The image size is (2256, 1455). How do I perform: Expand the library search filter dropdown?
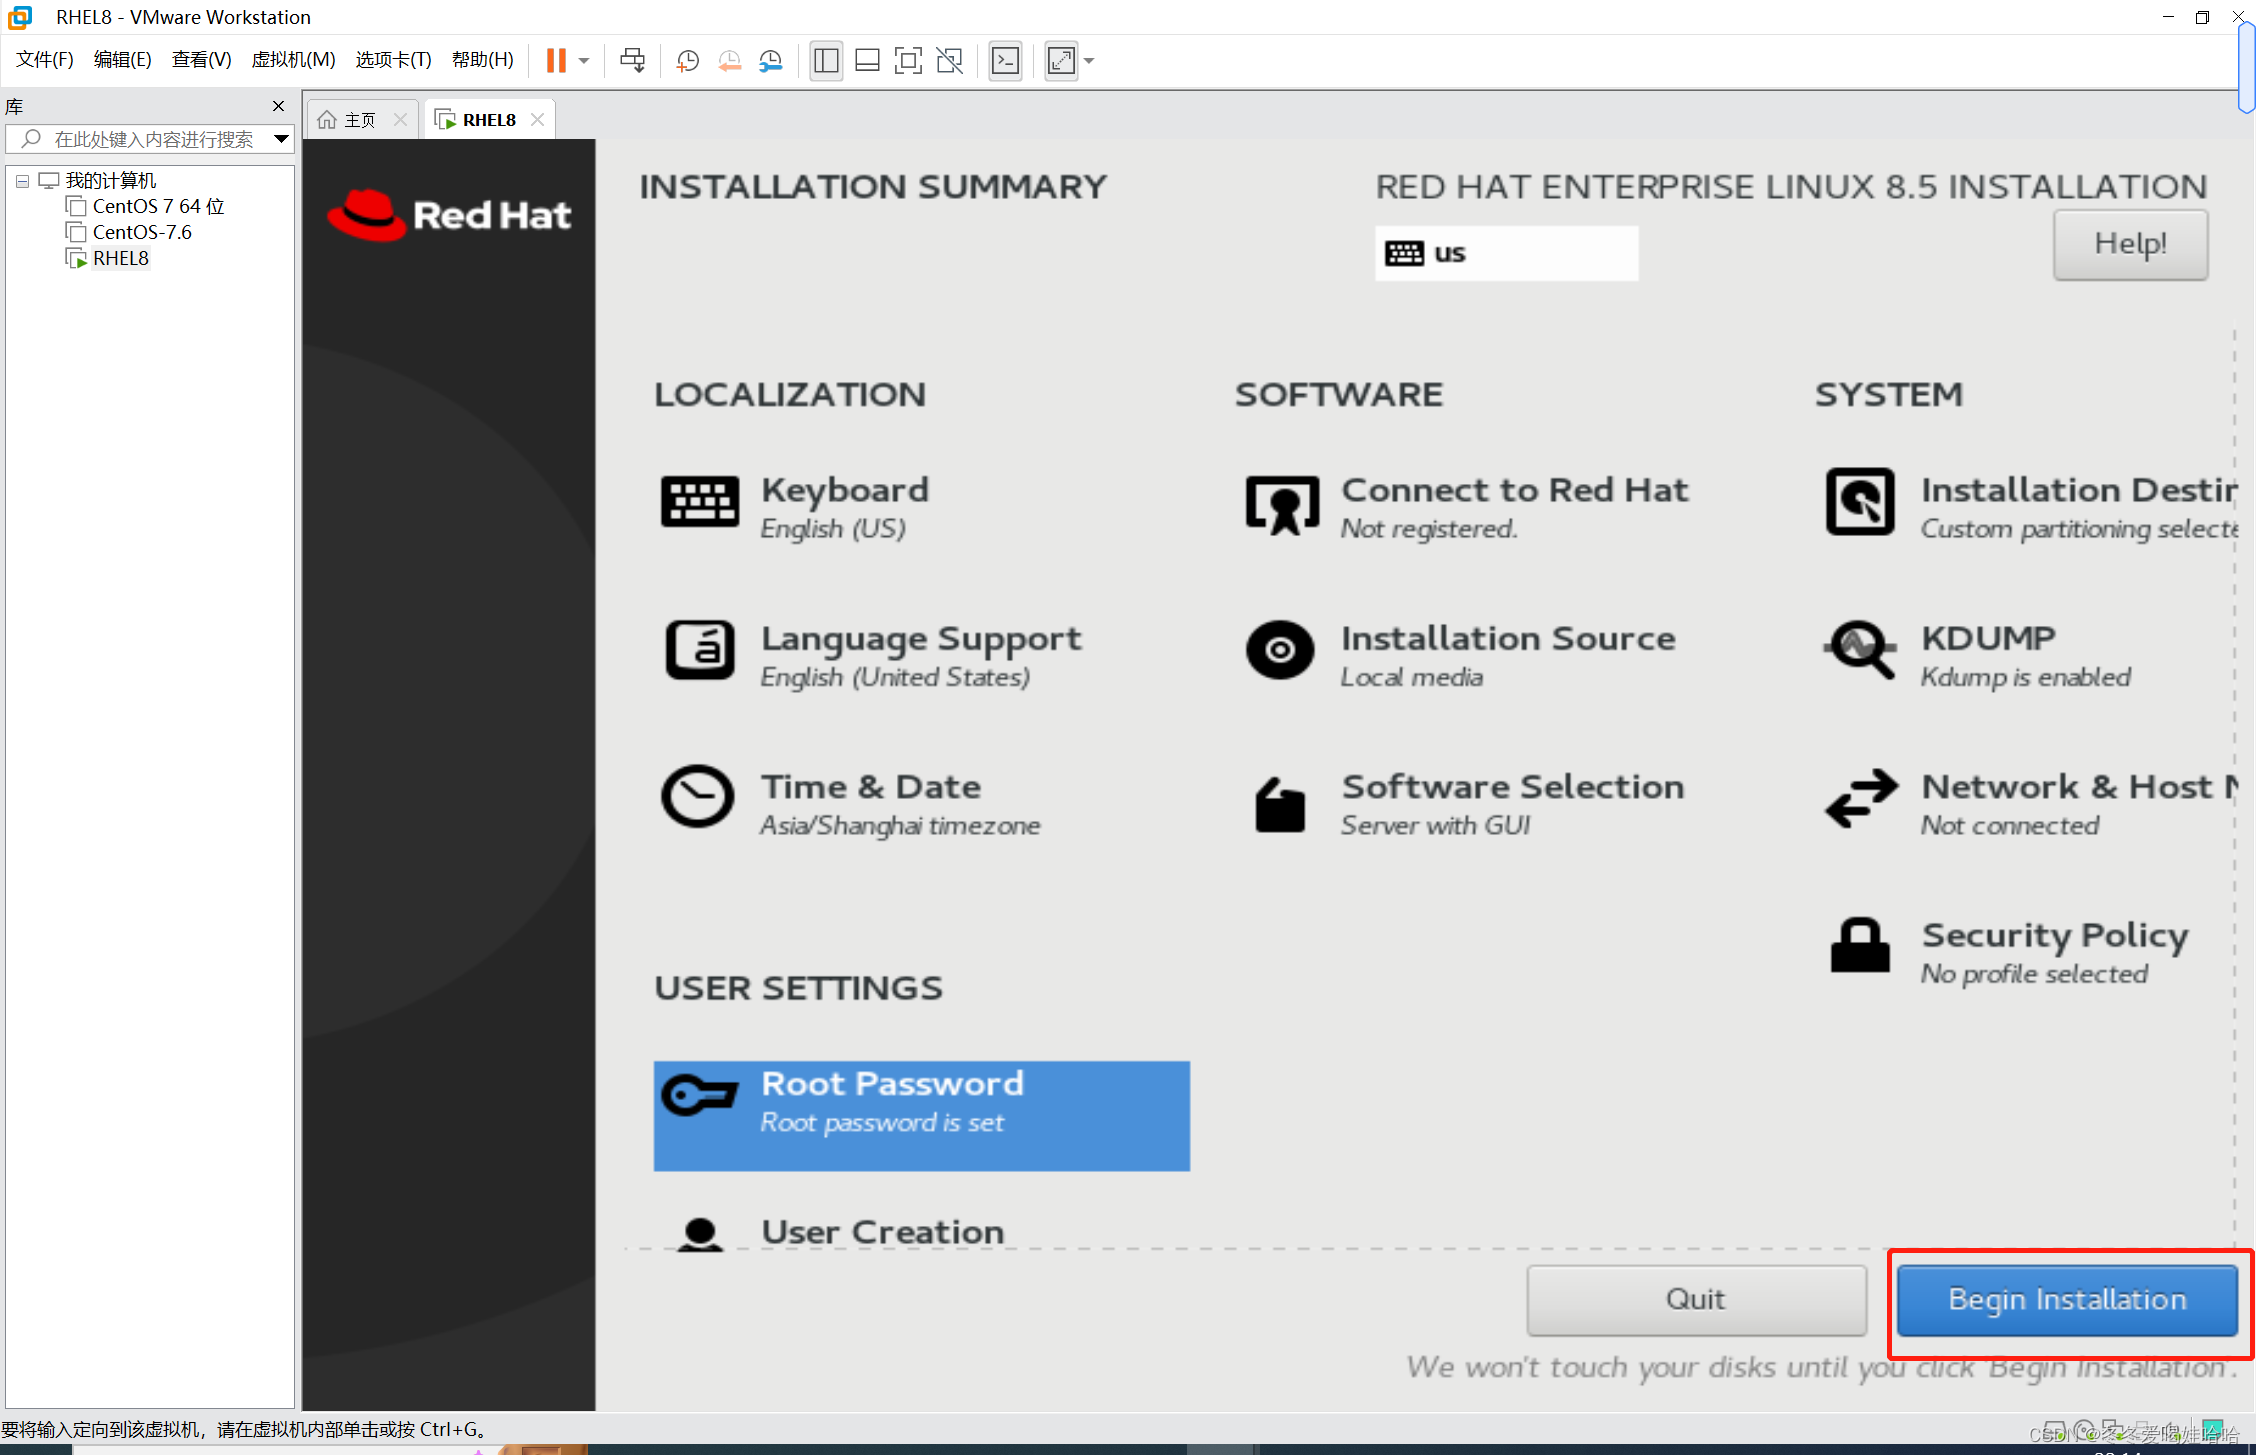point(281,139)
